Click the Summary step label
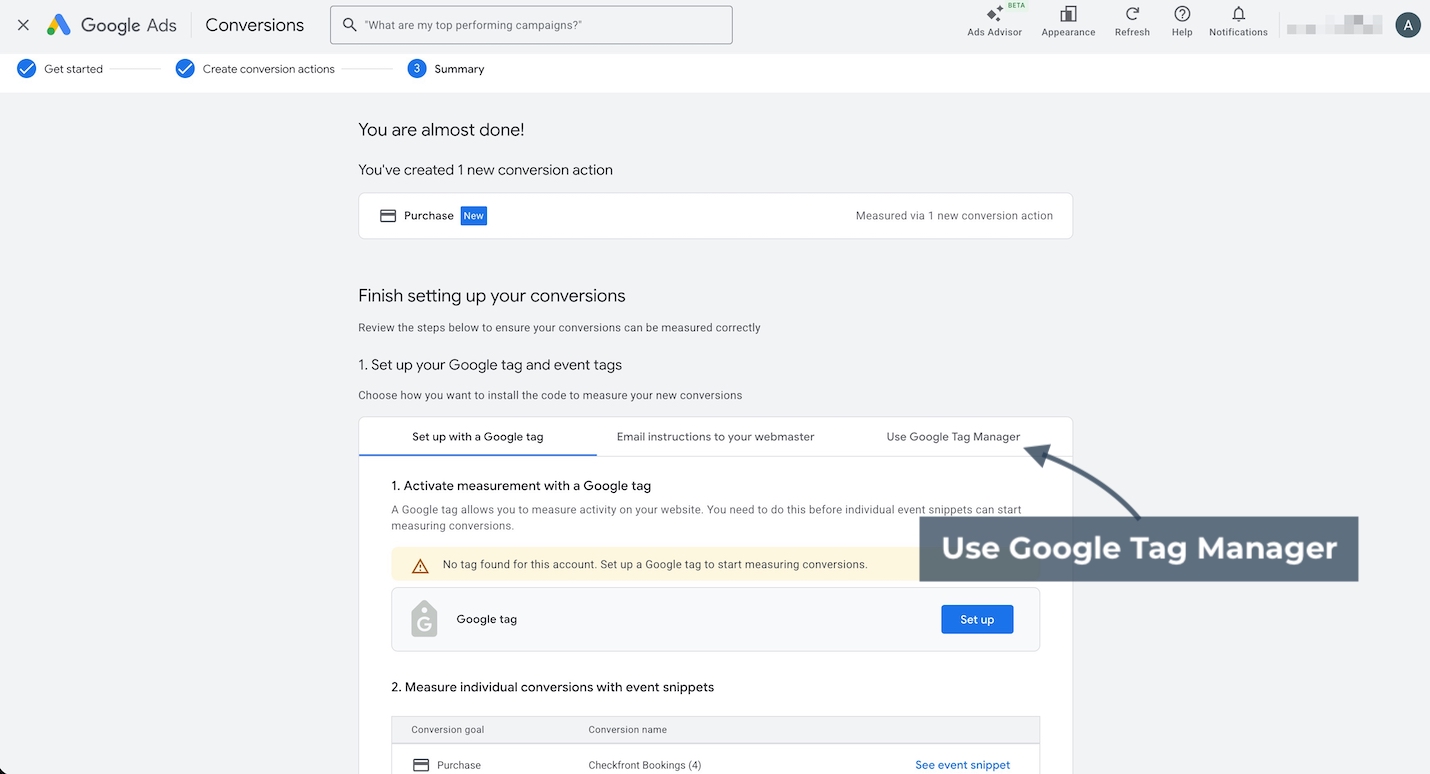 (x=459, y=69)
